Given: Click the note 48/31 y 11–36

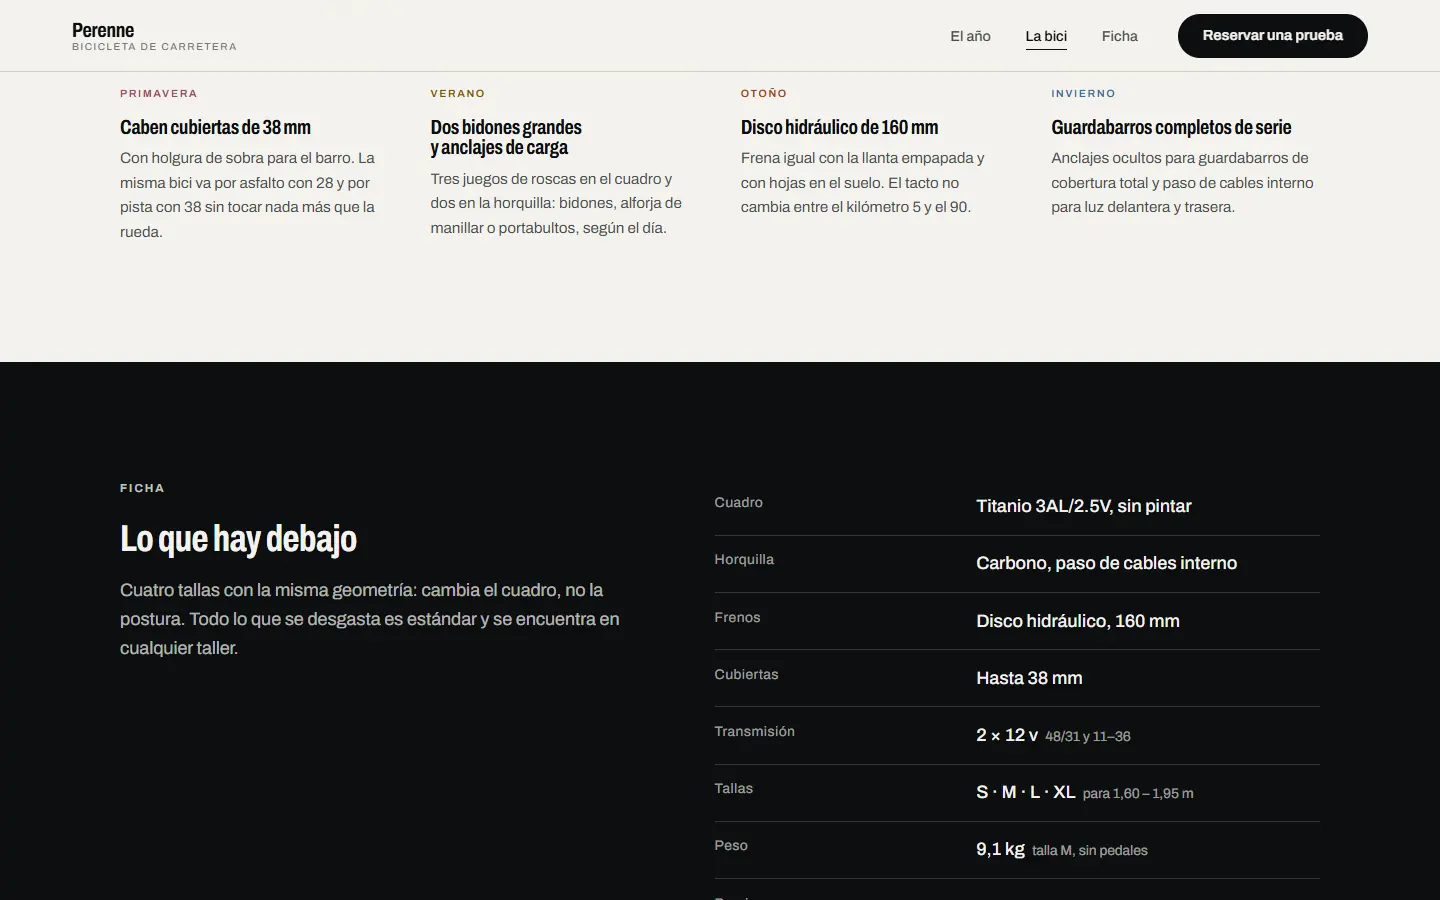Looking at the screenshot, I should [1087, 737].
